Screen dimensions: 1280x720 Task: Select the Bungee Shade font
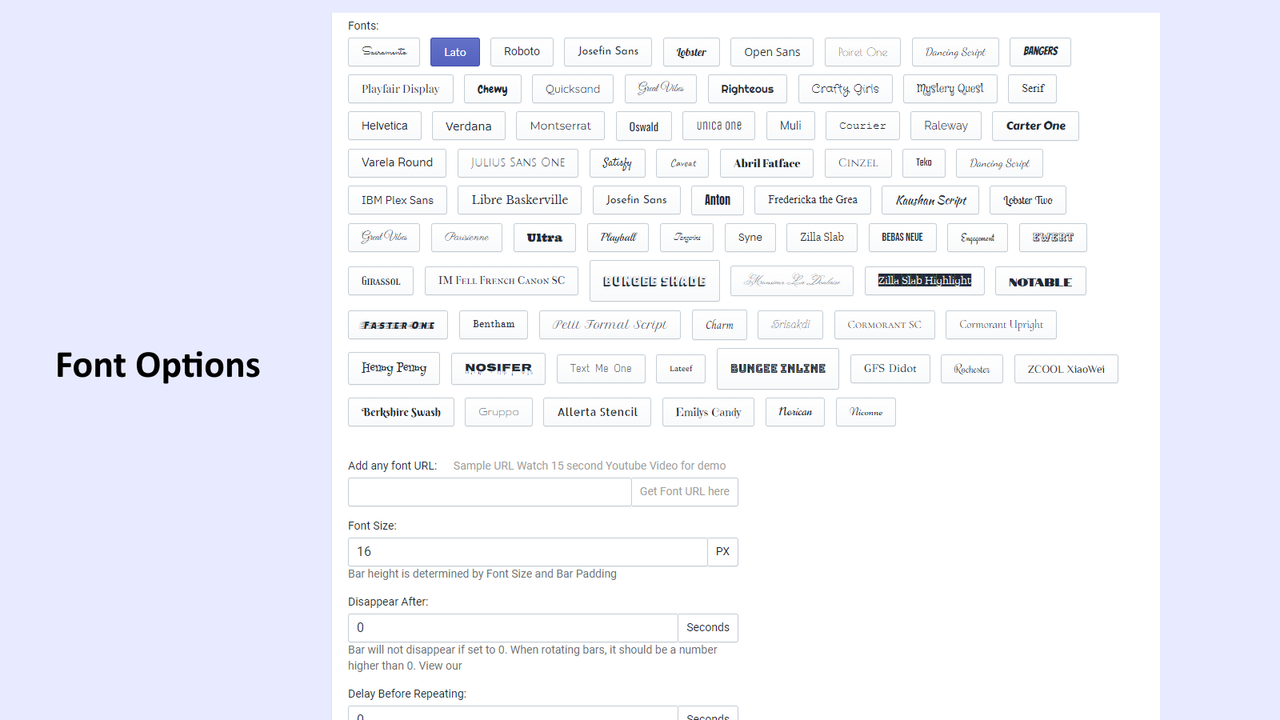click(x=654, y=280)
